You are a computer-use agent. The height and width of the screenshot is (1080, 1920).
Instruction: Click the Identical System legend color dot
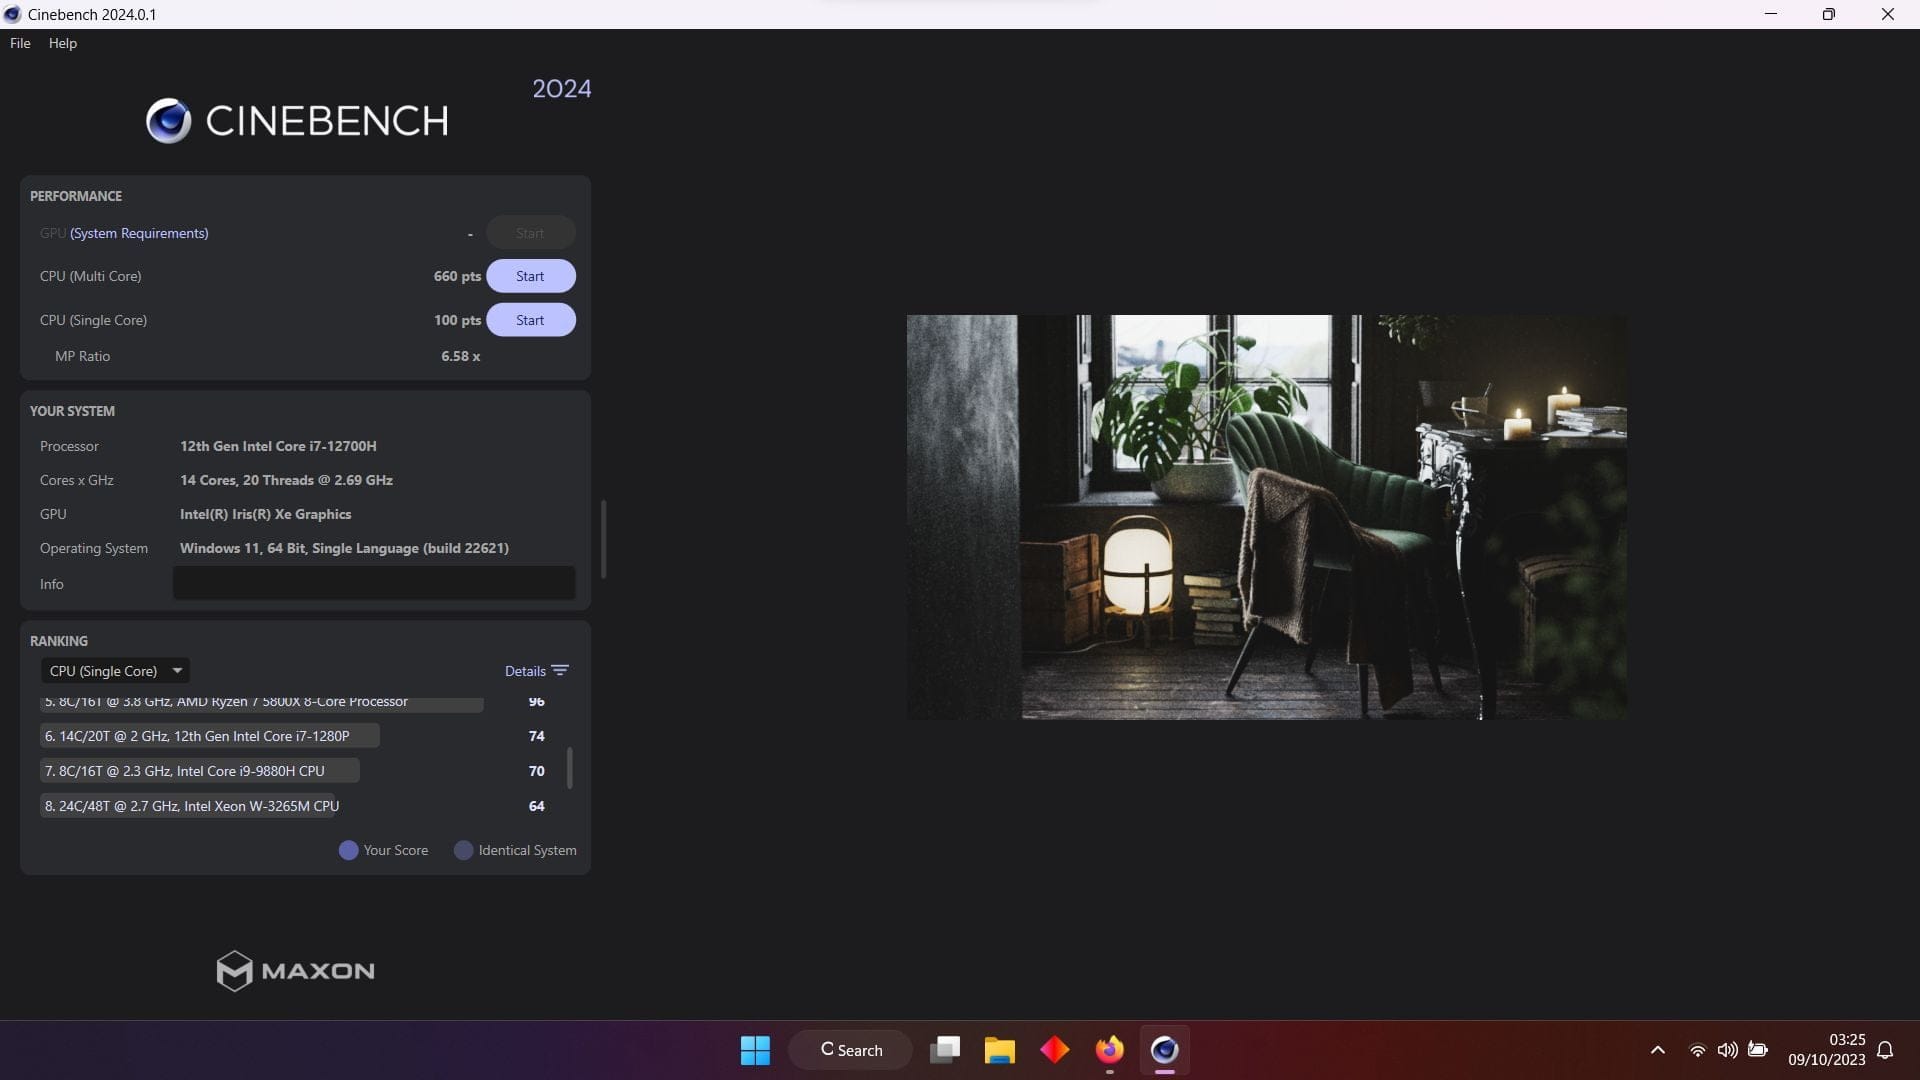(x=463, y=850)
